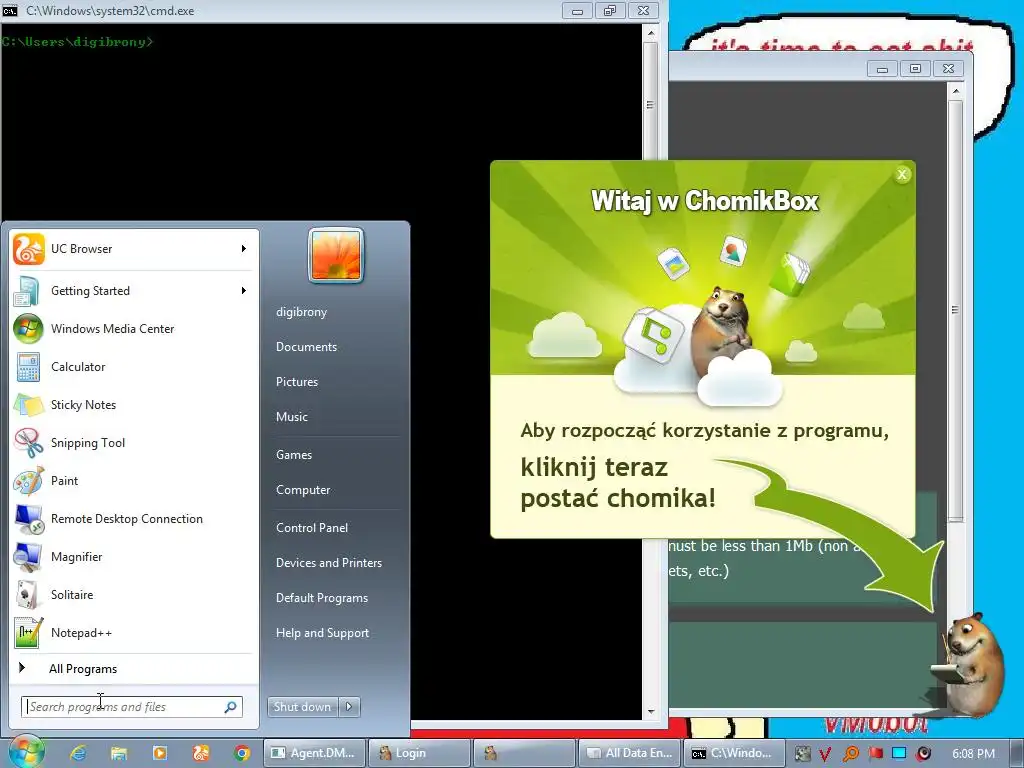This screenshot has height=768, width=1024.
Task: Launch Remote Desktop Connection
Action: [x=133, y=519]
